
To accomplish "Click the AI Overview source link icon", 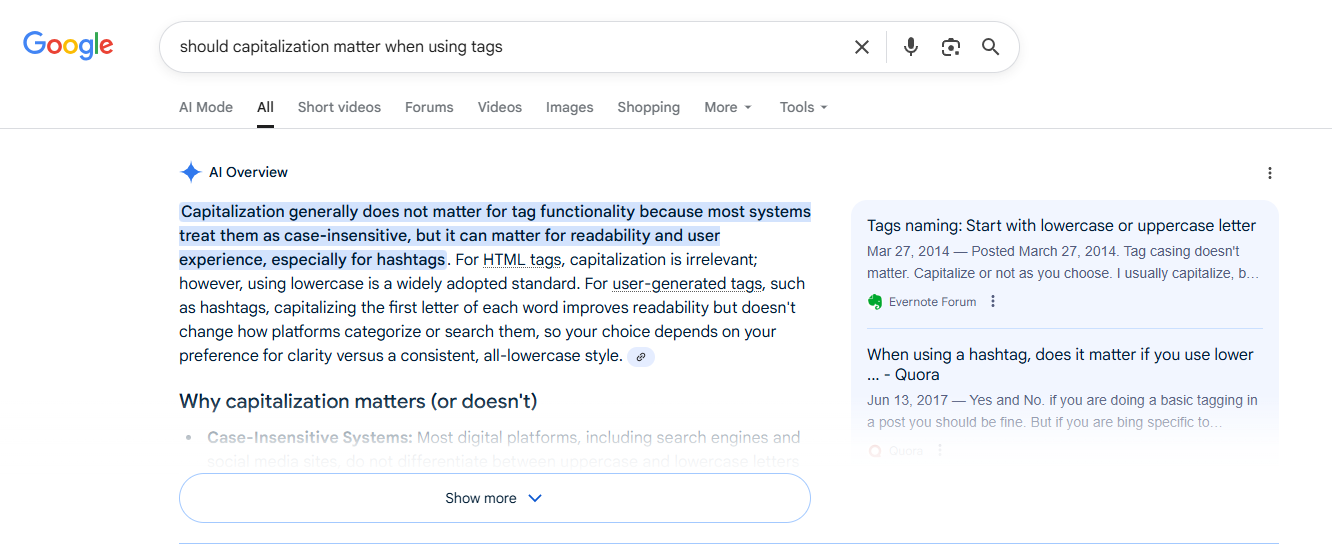I will [x=641, y=357].
